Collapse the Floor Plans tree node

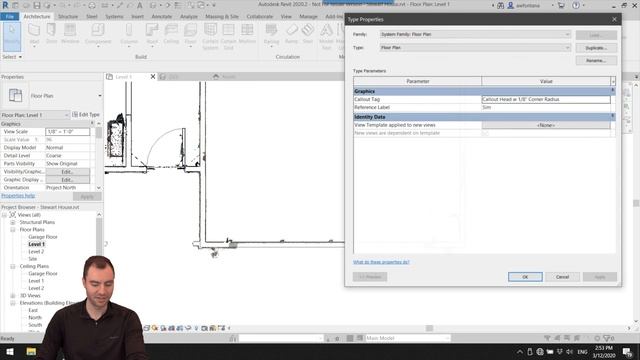tap(13, 230)
